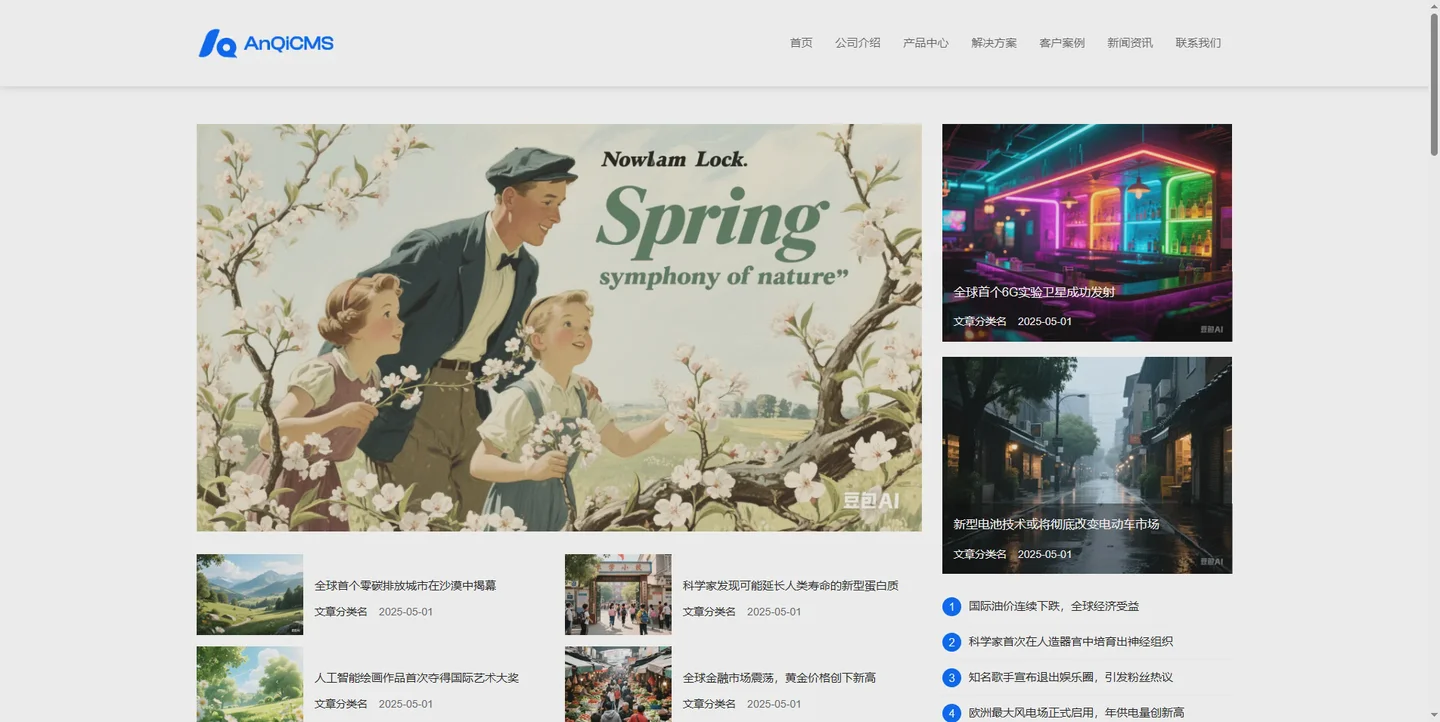This screenshot has height=722, width=1440.
Task: Open 产品中心 in the navigation
Action: tap(926, 43)
